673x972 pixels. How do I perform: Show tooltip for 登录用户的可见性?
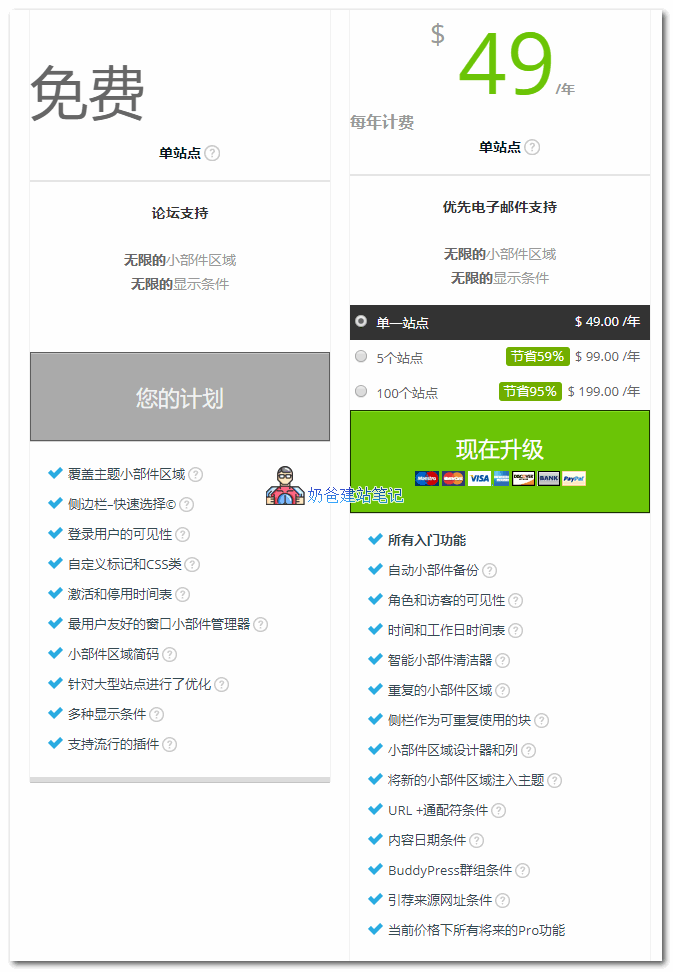pyautogui.click(x=182, y=534)
